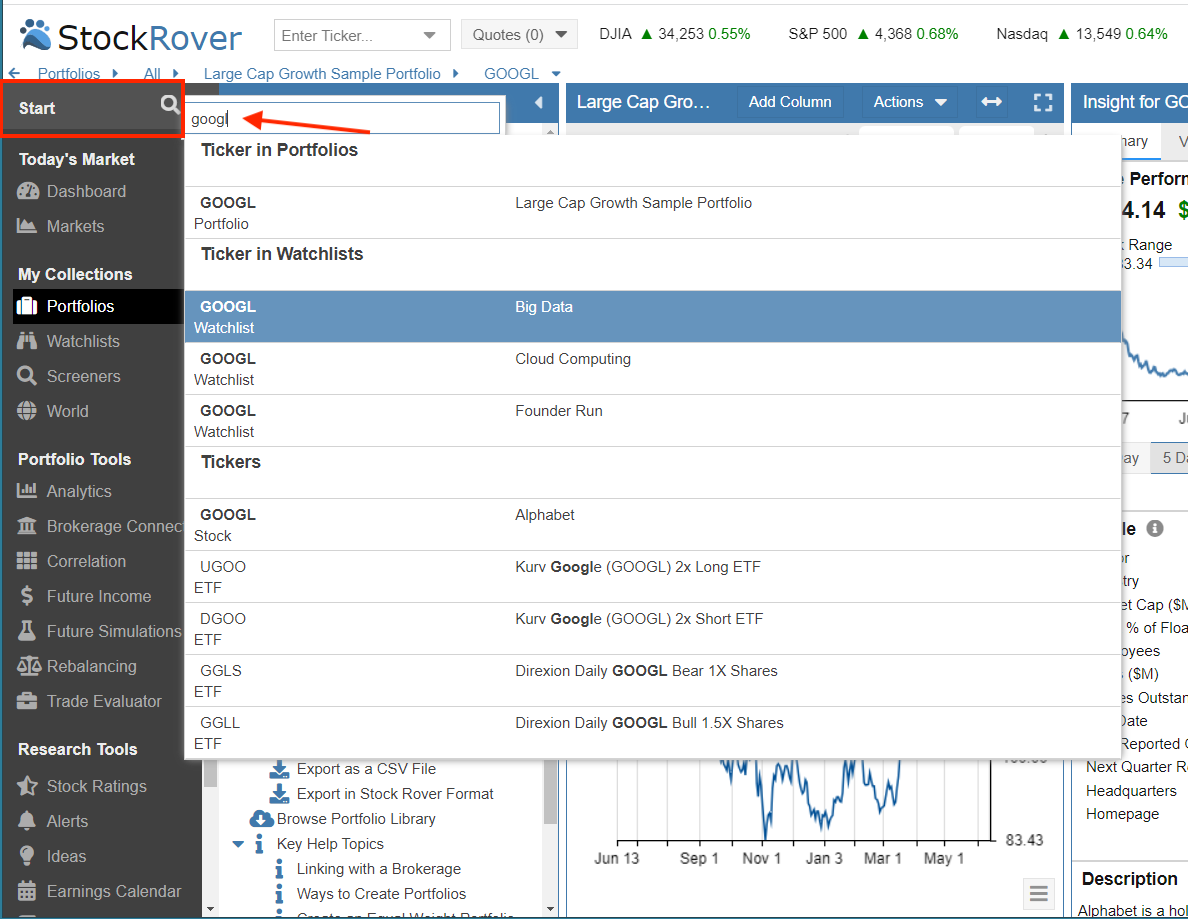
Task: Expand the Portfolios breadcrumb arrow
Action: point(115,73)
